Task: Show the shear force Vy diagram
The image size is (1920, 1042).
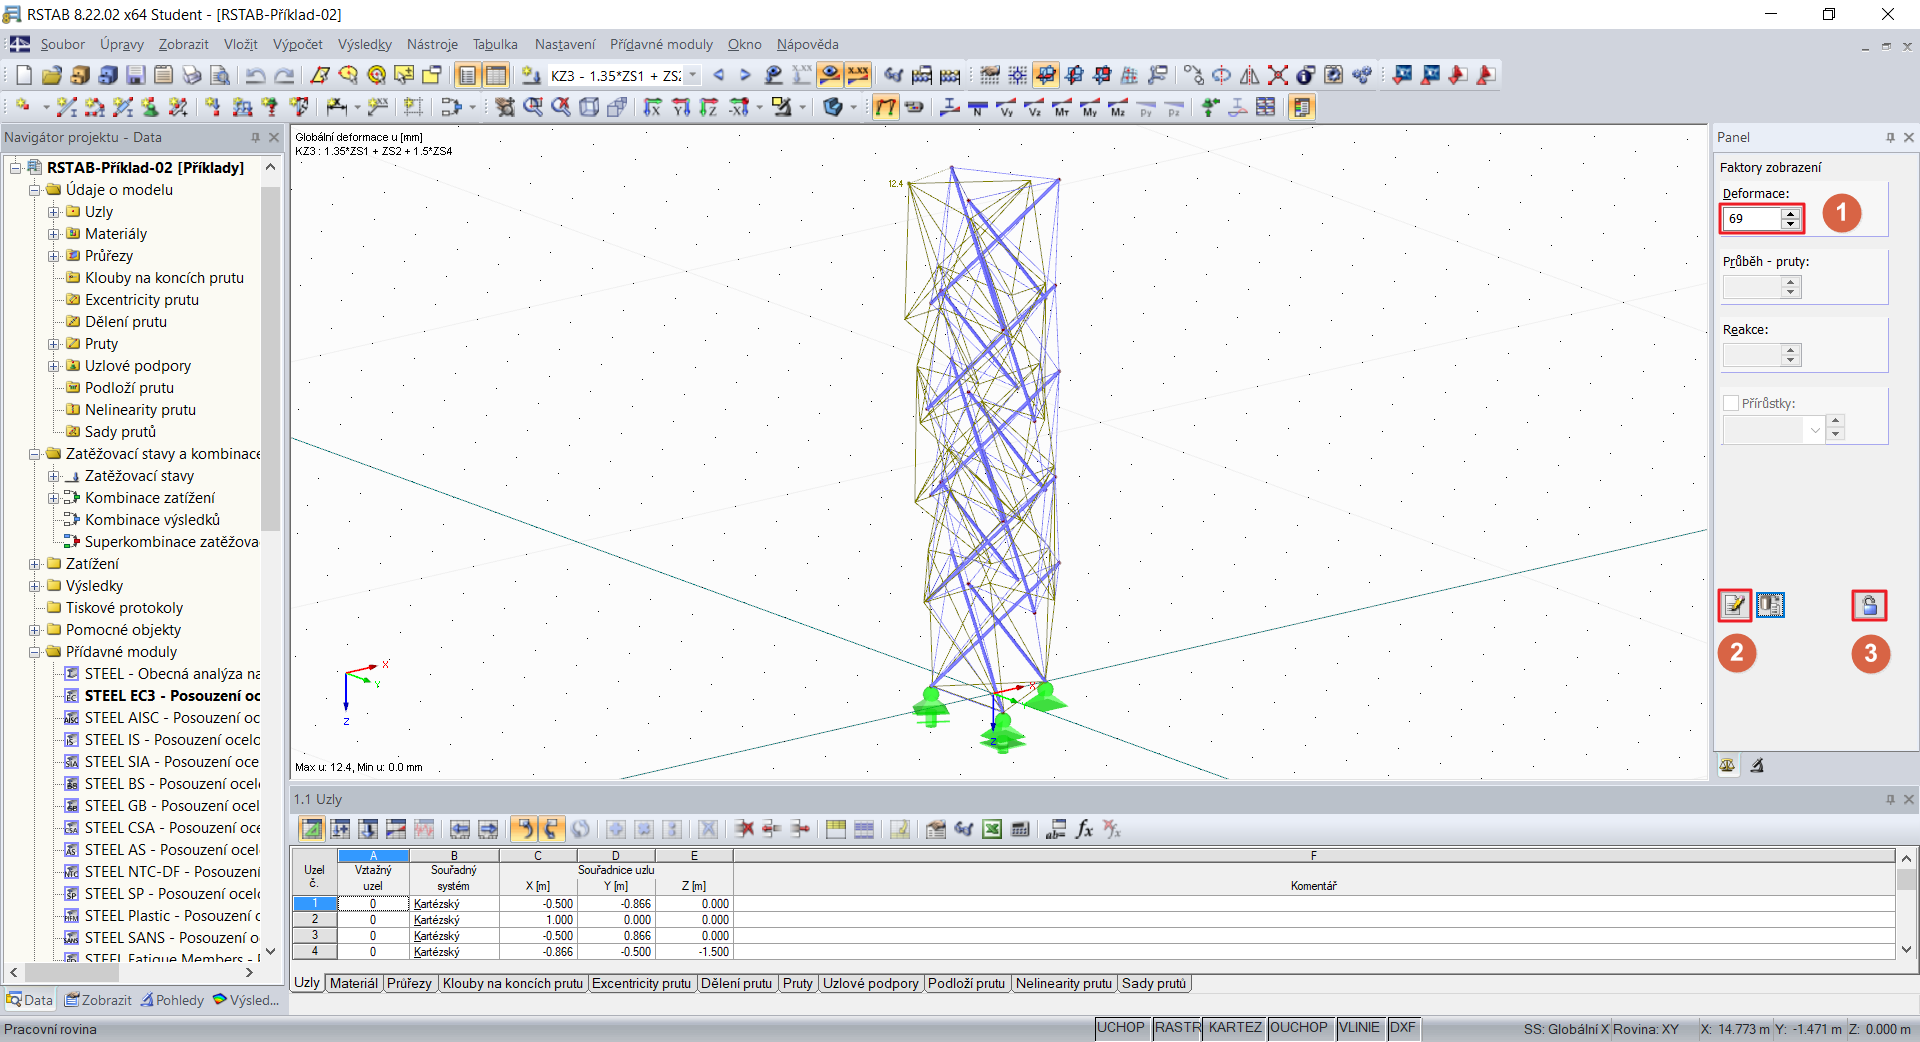Action: [1006, 107]
